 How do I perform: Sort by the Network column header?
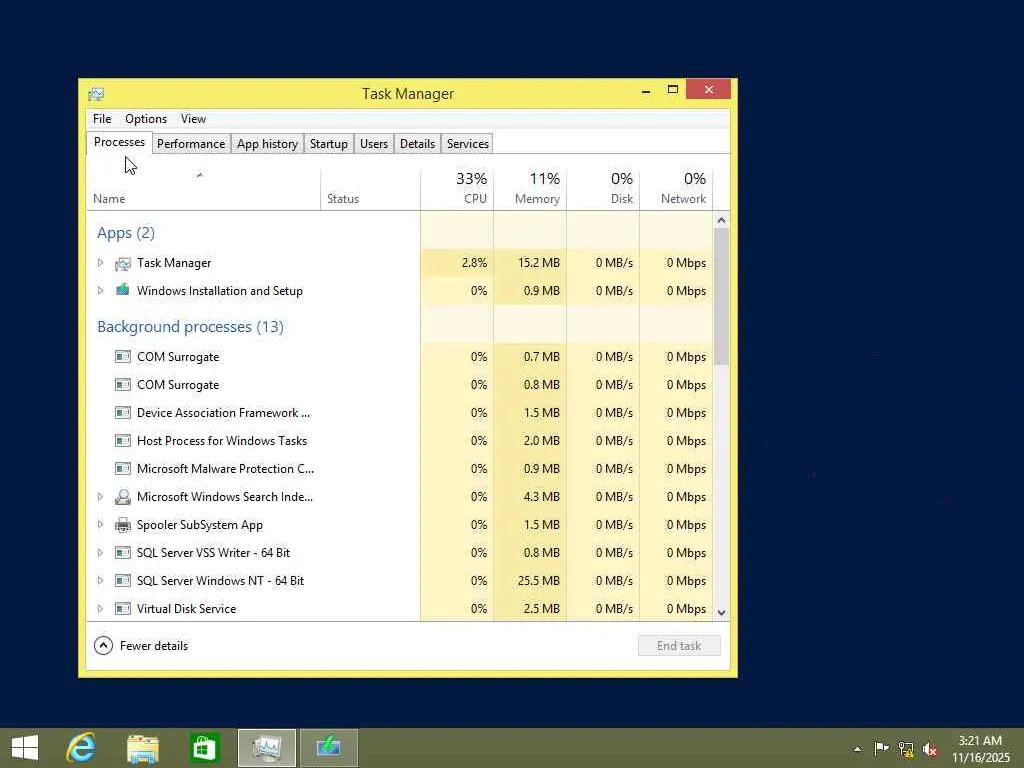(676, 189)
